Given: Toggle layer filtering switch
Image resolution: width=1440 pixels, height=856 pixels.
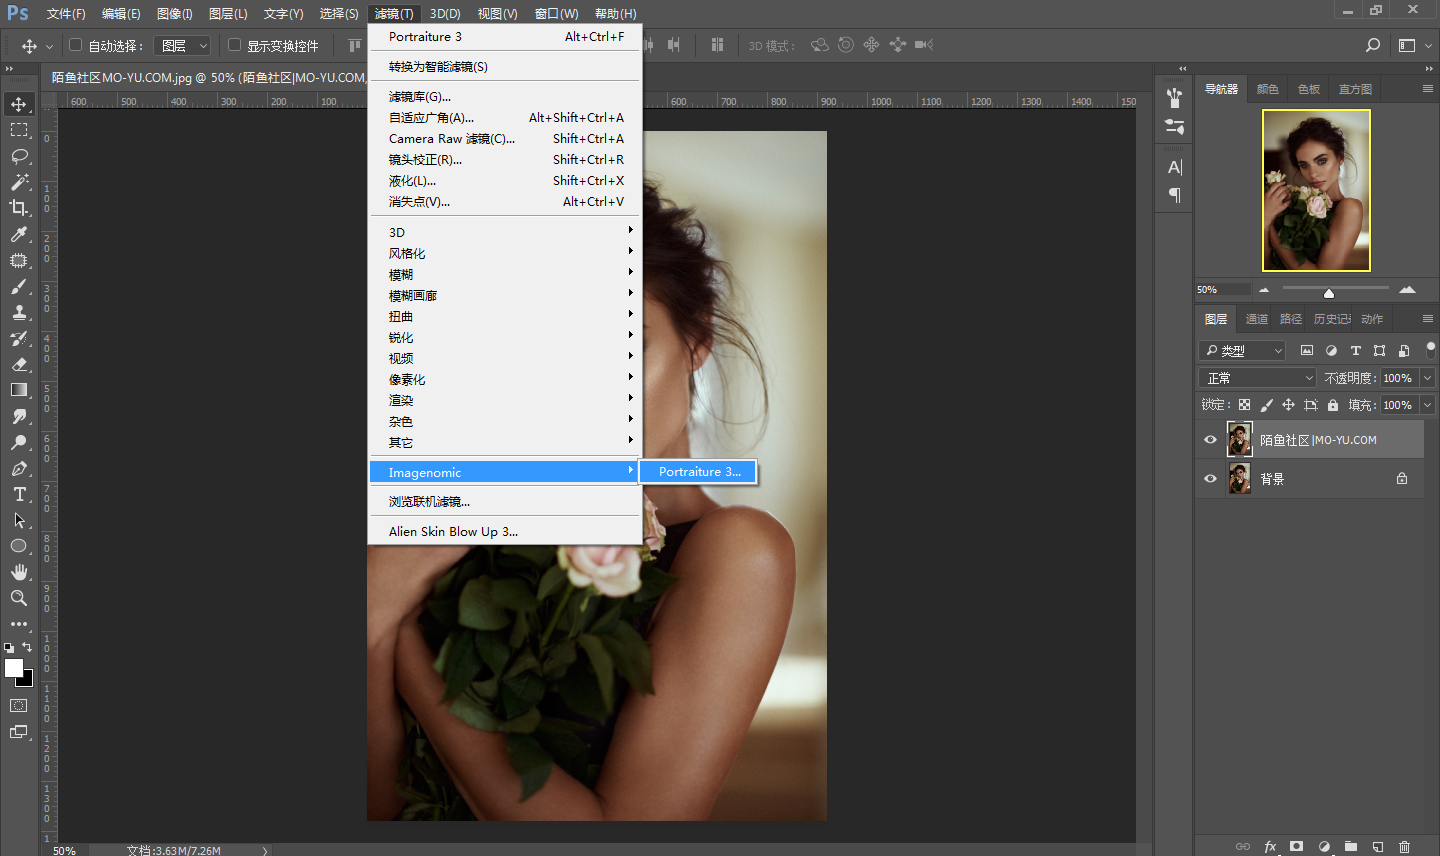Looking at the screenshot, I should (x=1431, y=350).
